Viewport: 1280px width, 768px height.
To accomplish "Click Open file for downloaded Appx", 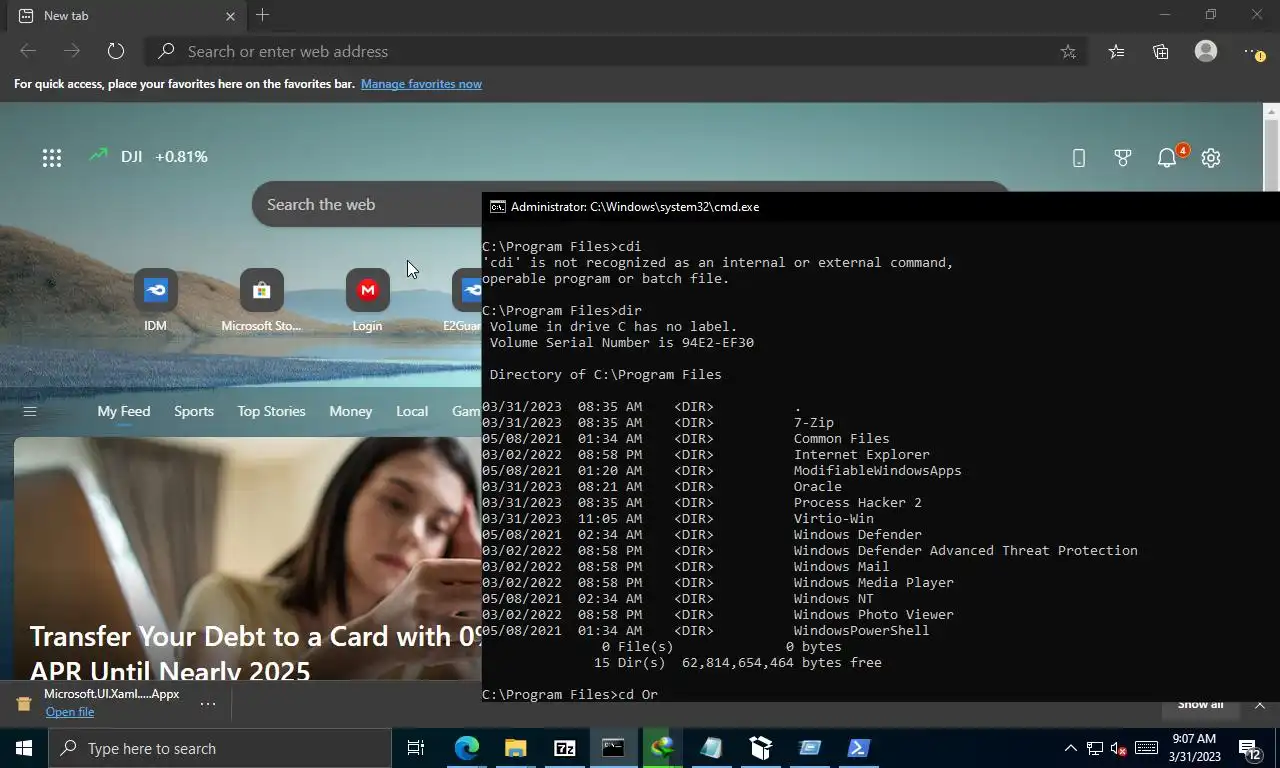I will tap(70, 712).
